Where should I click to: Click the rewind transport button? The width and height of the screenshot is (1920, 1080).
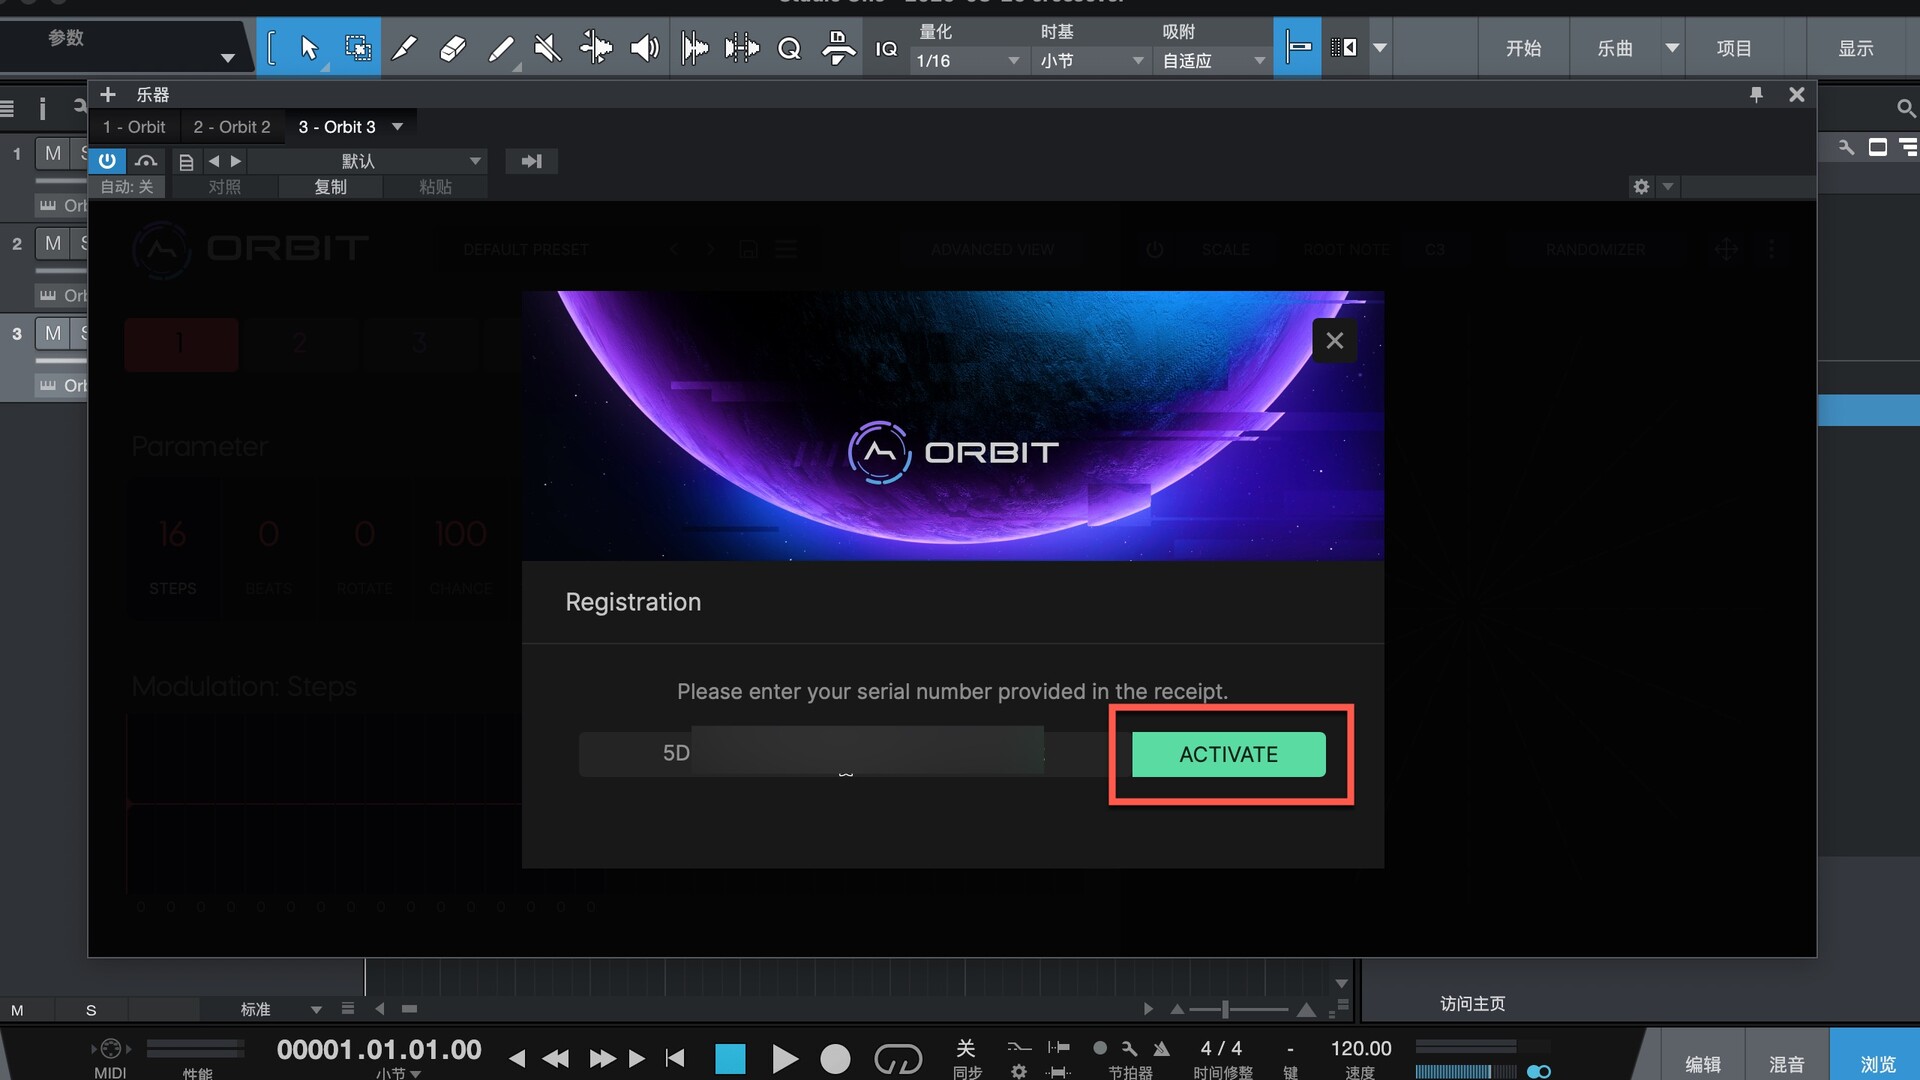(555, 1058)
